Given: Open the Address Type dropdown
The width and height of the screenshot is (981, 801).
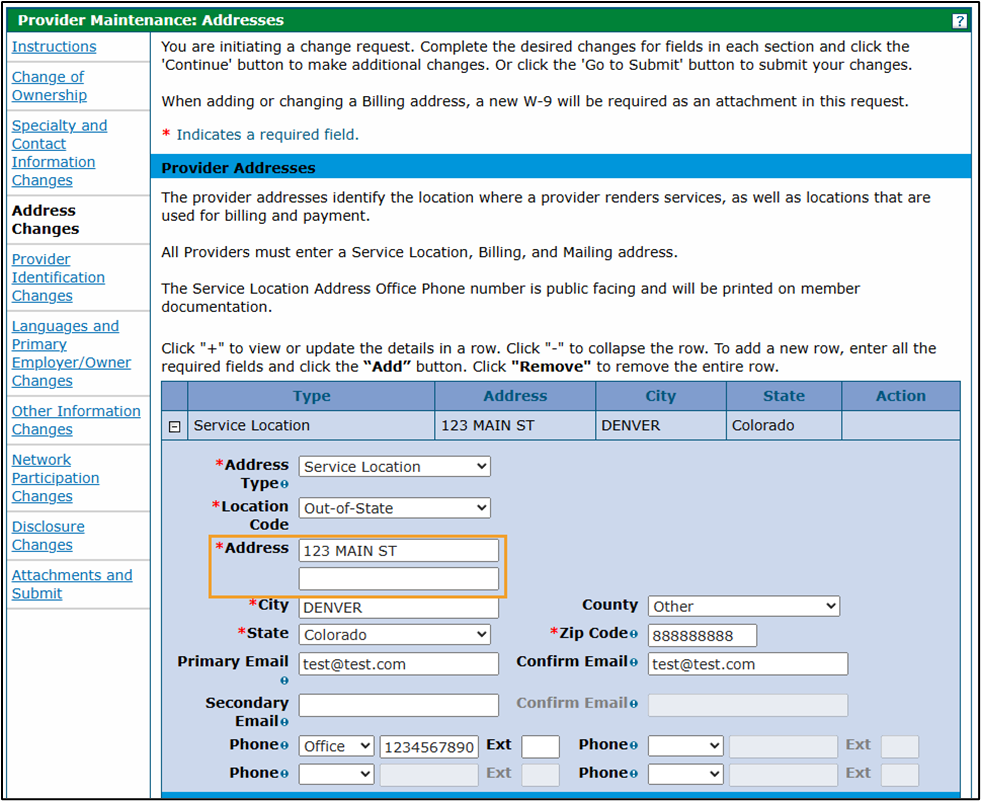Looking at the screenshot, I should click(394, 466).
